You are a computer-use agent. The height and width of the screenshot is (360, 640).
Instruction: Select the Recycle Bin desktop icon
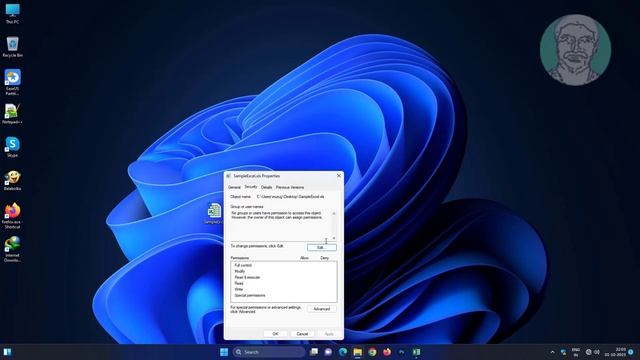[12, 46]
